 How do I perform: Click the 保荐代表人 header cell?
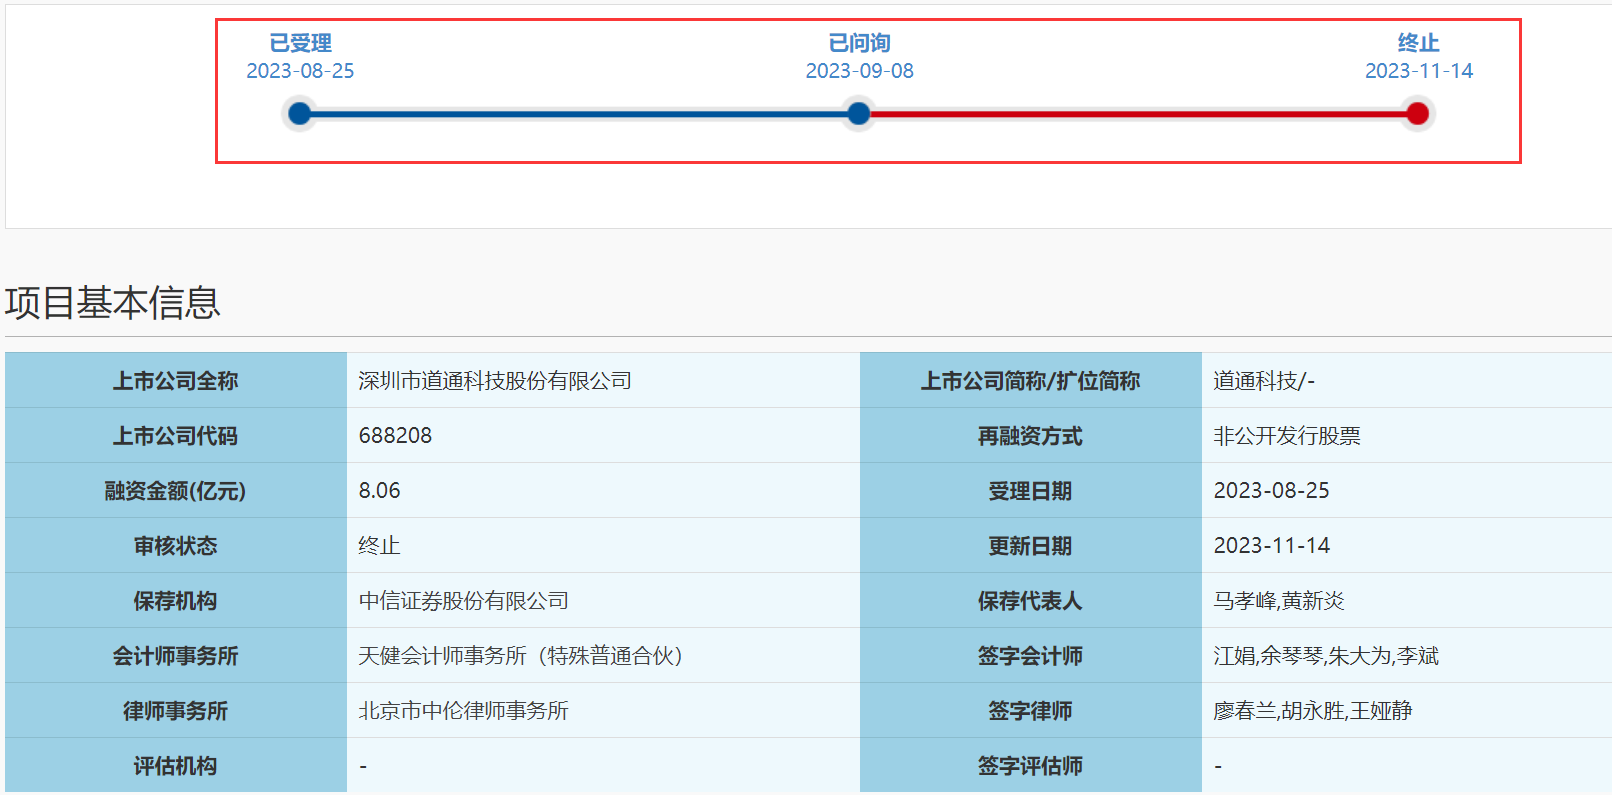coord(1031,600)
